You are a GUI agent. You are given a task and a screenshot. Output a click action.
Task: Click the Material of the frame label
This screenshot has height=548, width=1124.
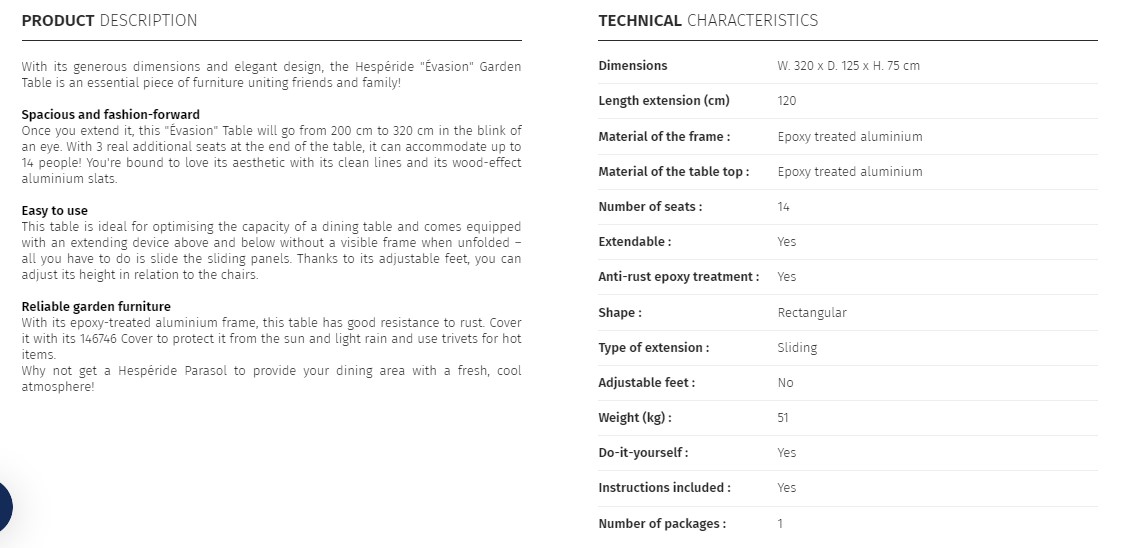[664, 136]
